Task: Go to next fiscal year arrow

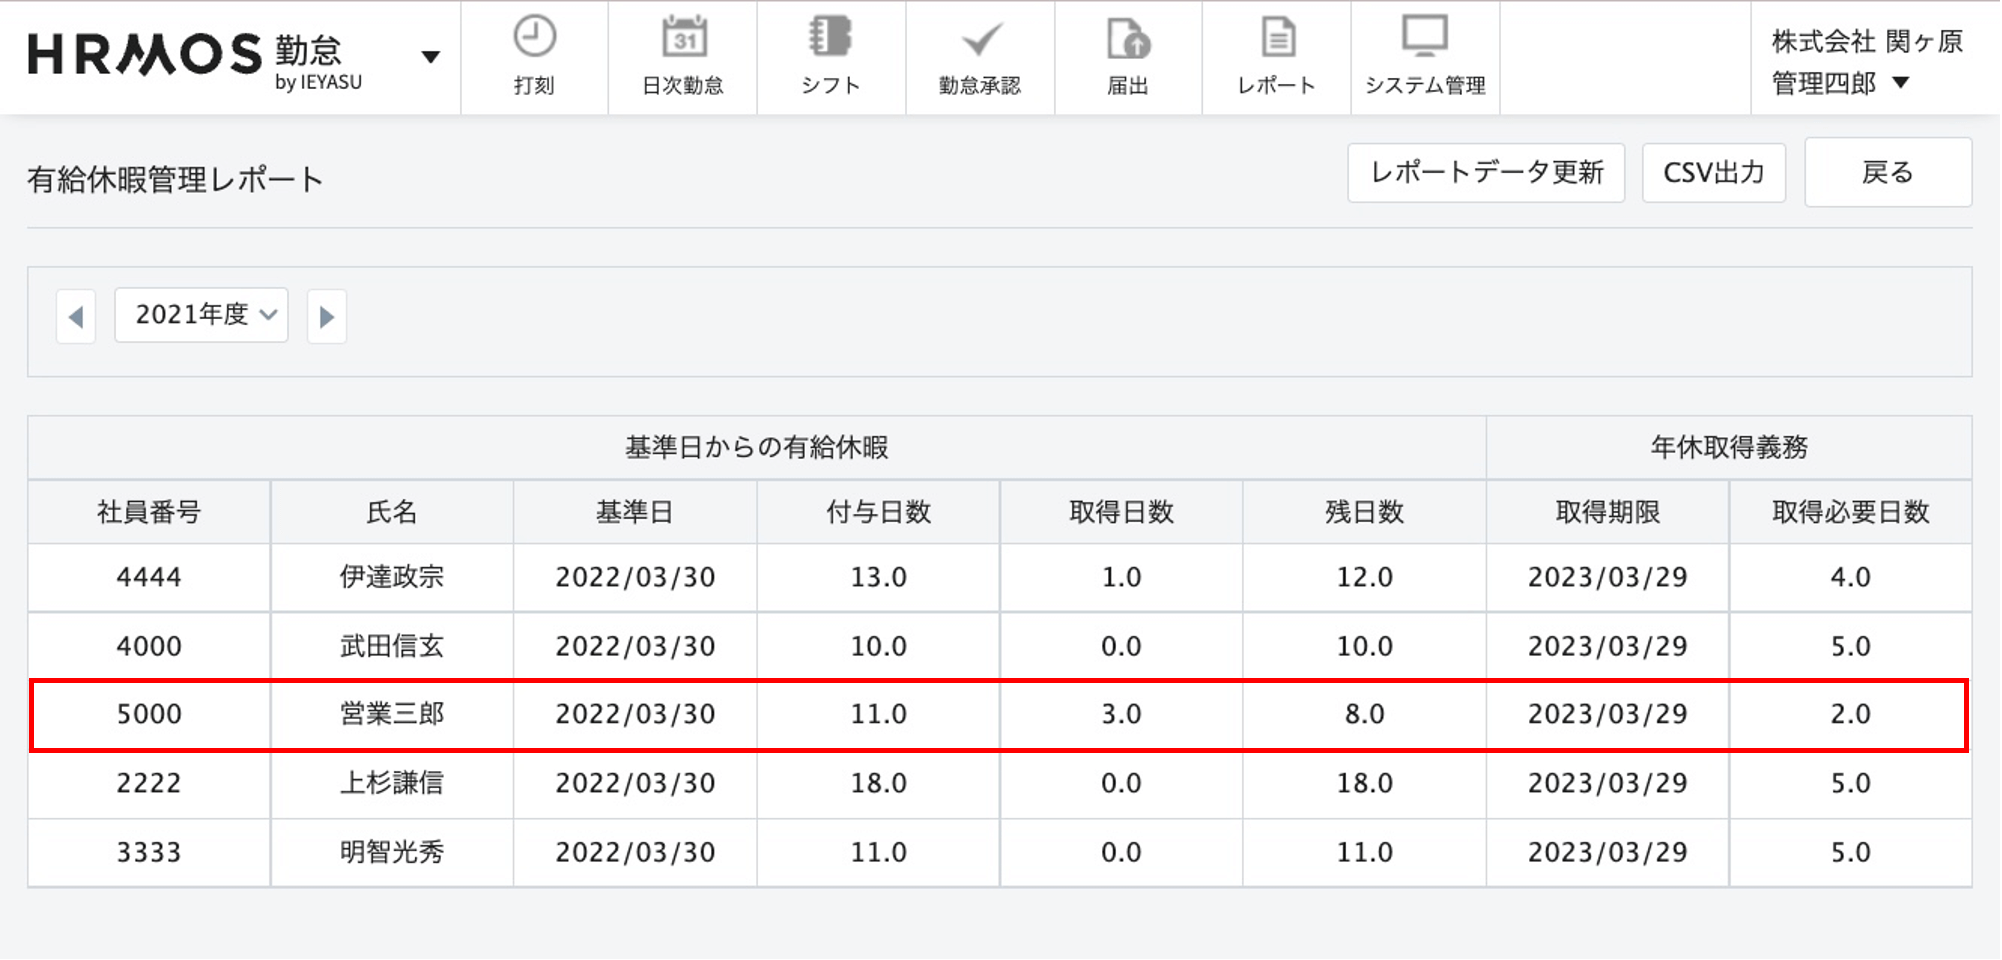Action: point(326,317)
